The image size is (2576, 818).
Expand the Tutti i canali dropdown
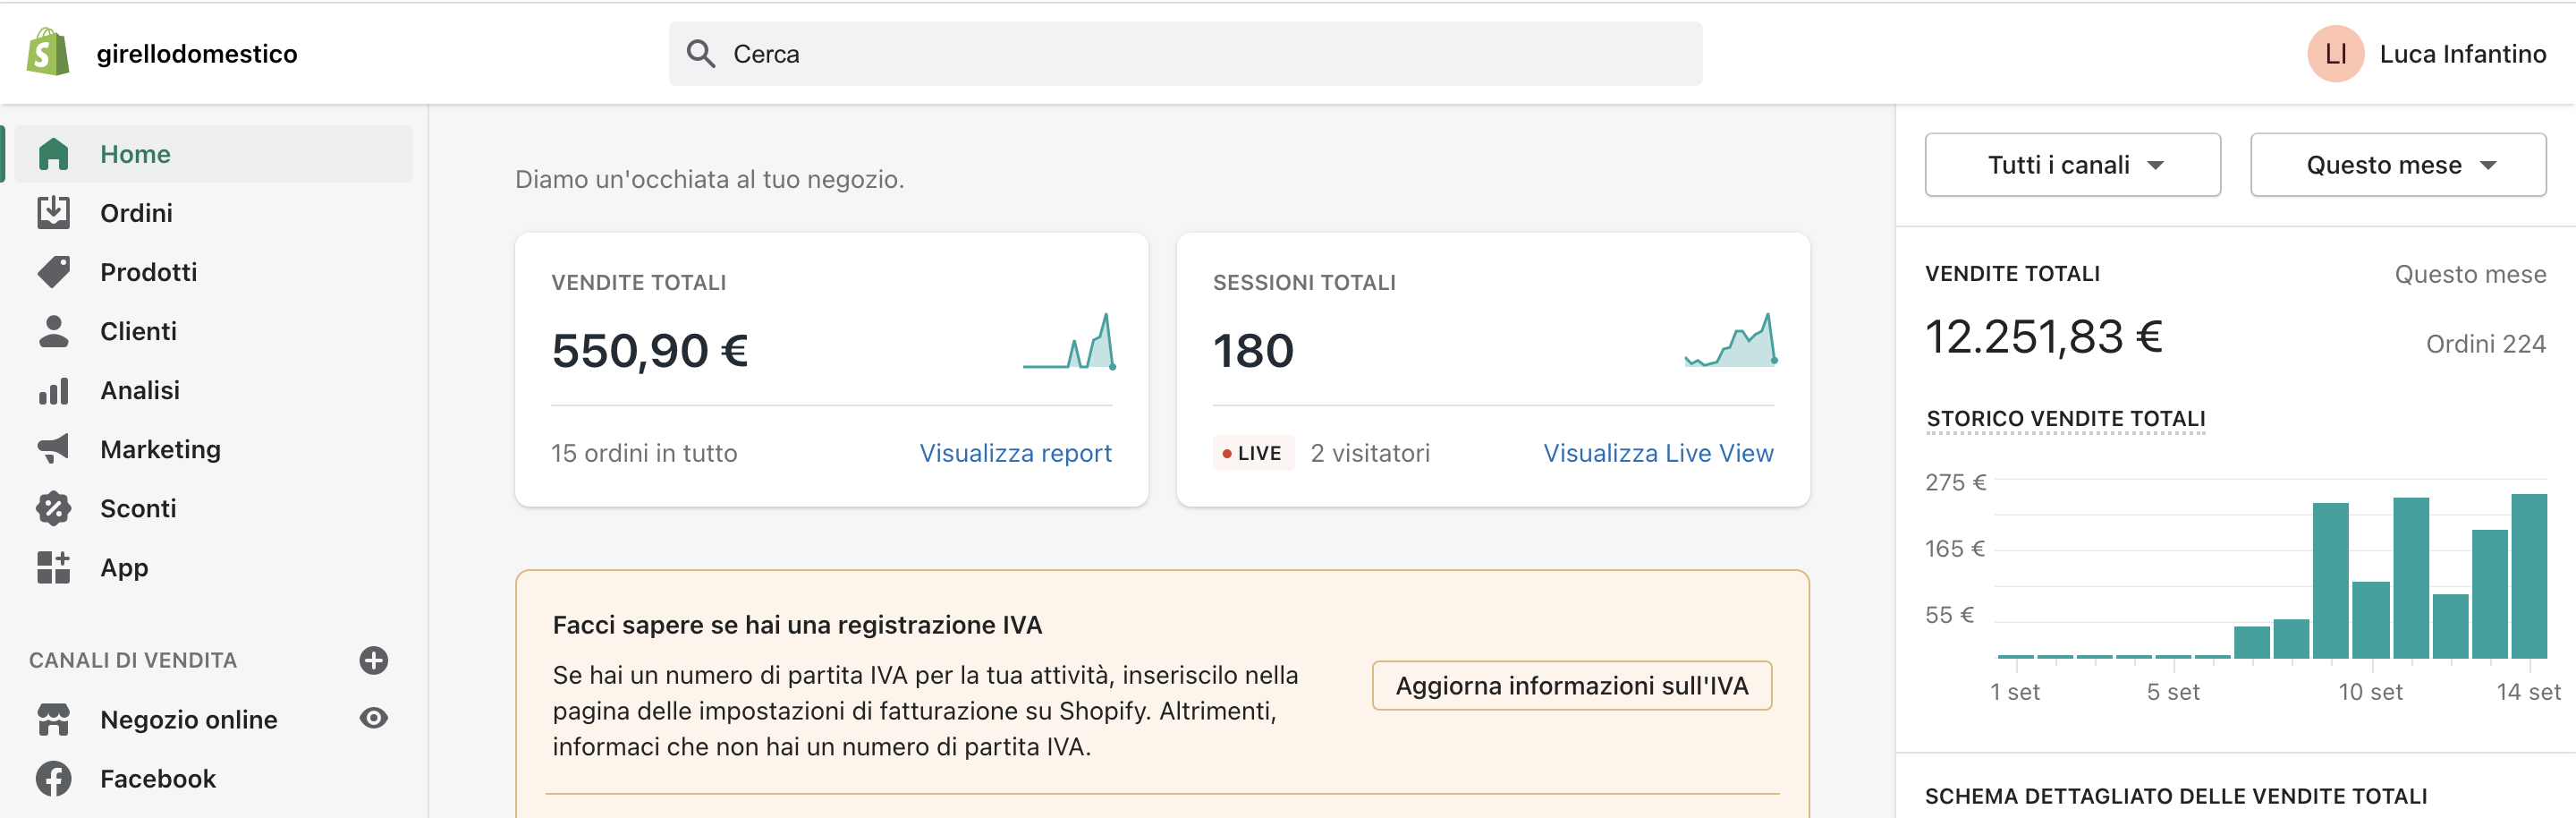point(2072,165)
